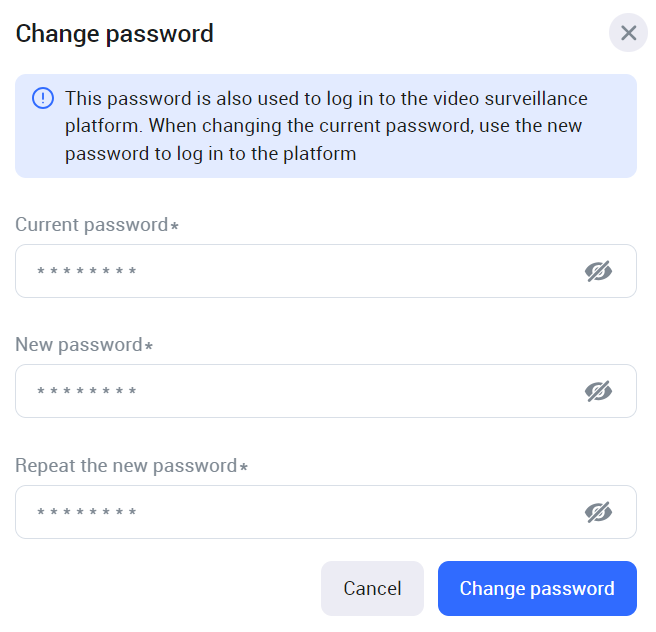
Task: Click the Repeat the new password label
Action: (126, 465)
